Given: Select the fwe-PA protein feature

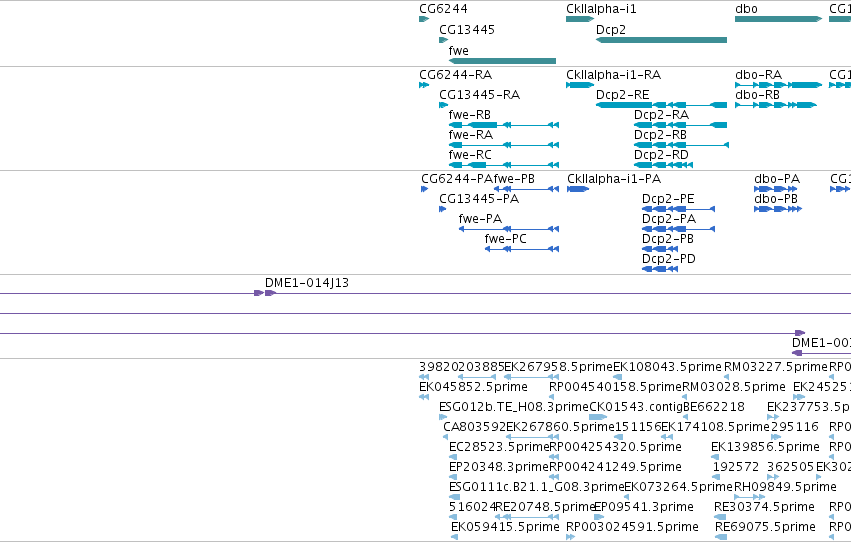Looking at the screenshot, I should 509,229.
